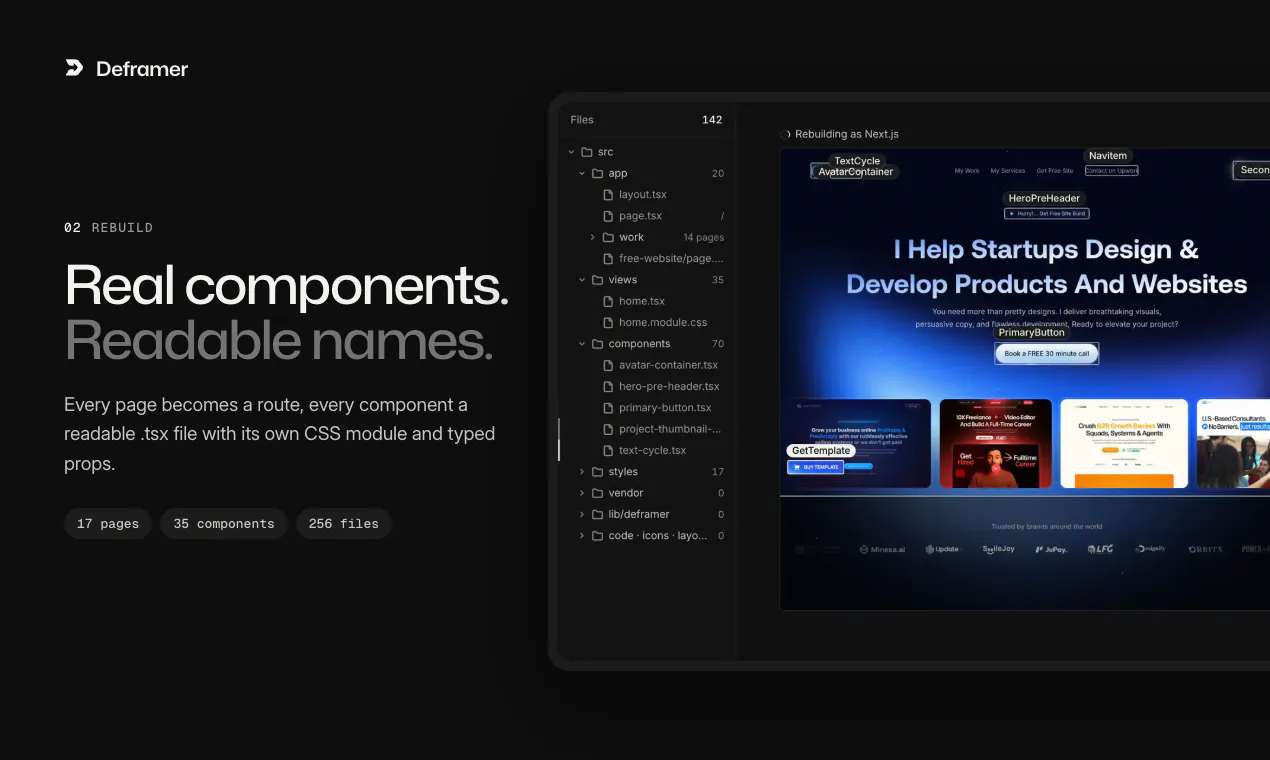This screenshot has width=1270, height=760.
Task: Click the 35 components pill
Action: click(x=224, y=524)
